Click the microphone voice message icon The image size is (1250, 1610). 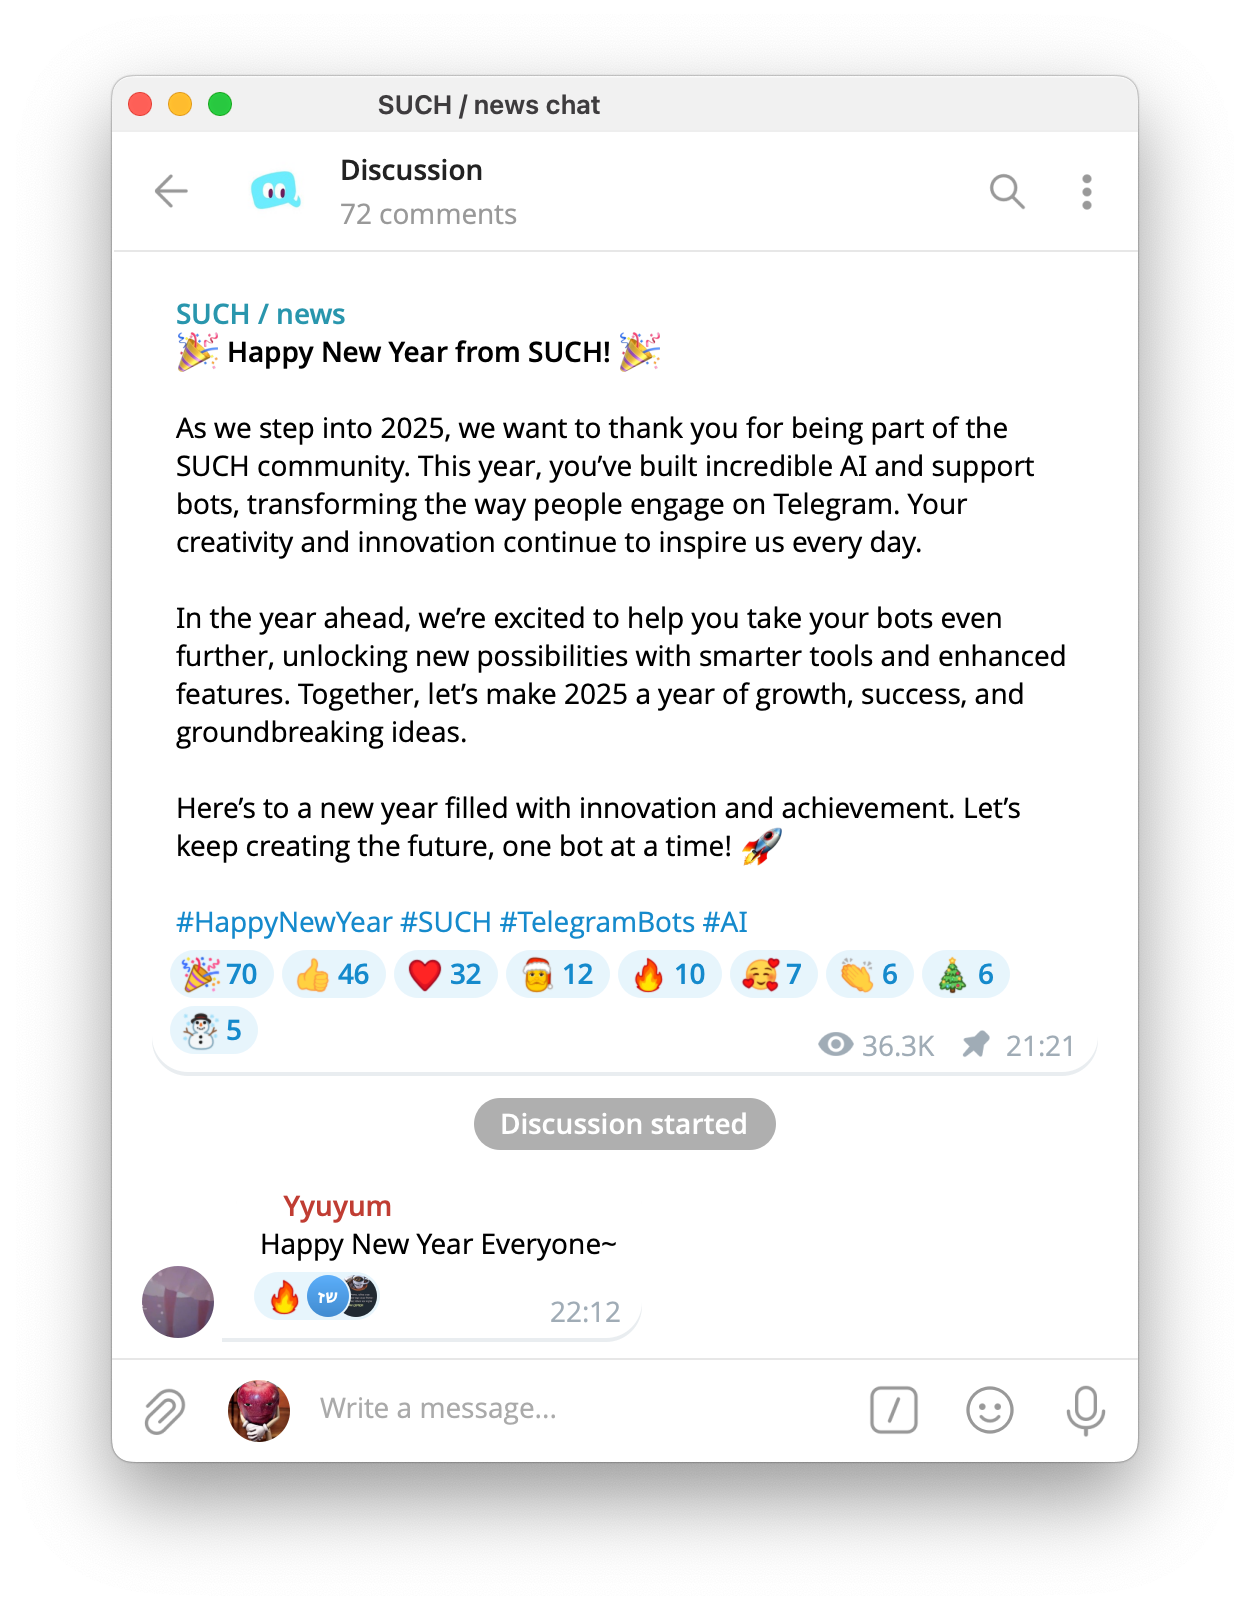[1085, 1410]
